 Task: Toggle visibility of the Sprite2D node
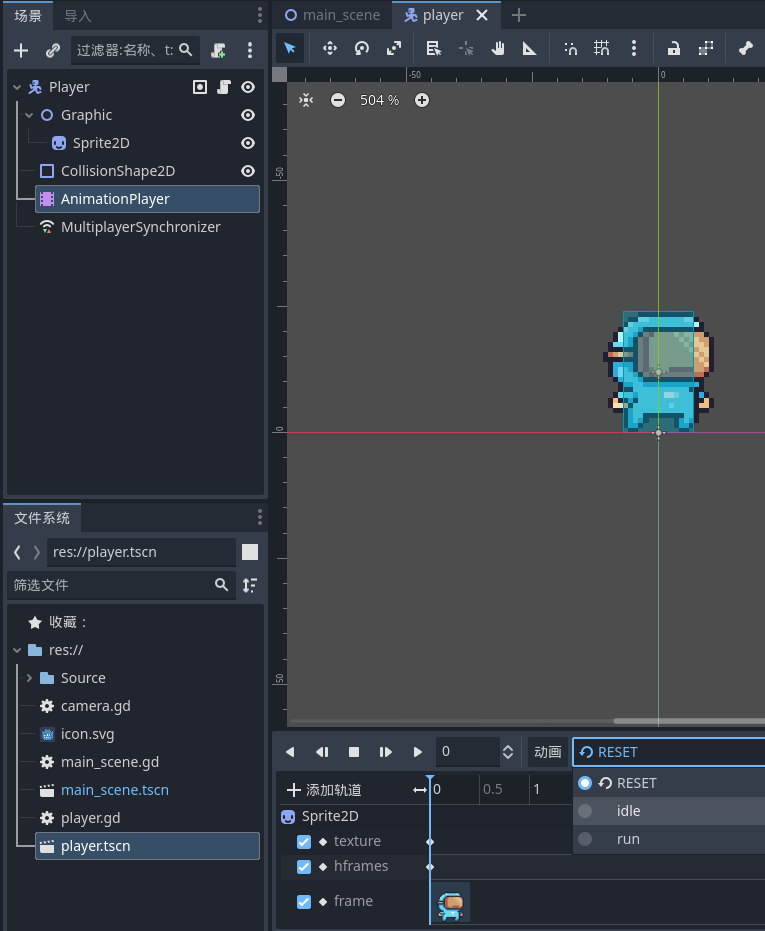[248, 143]
